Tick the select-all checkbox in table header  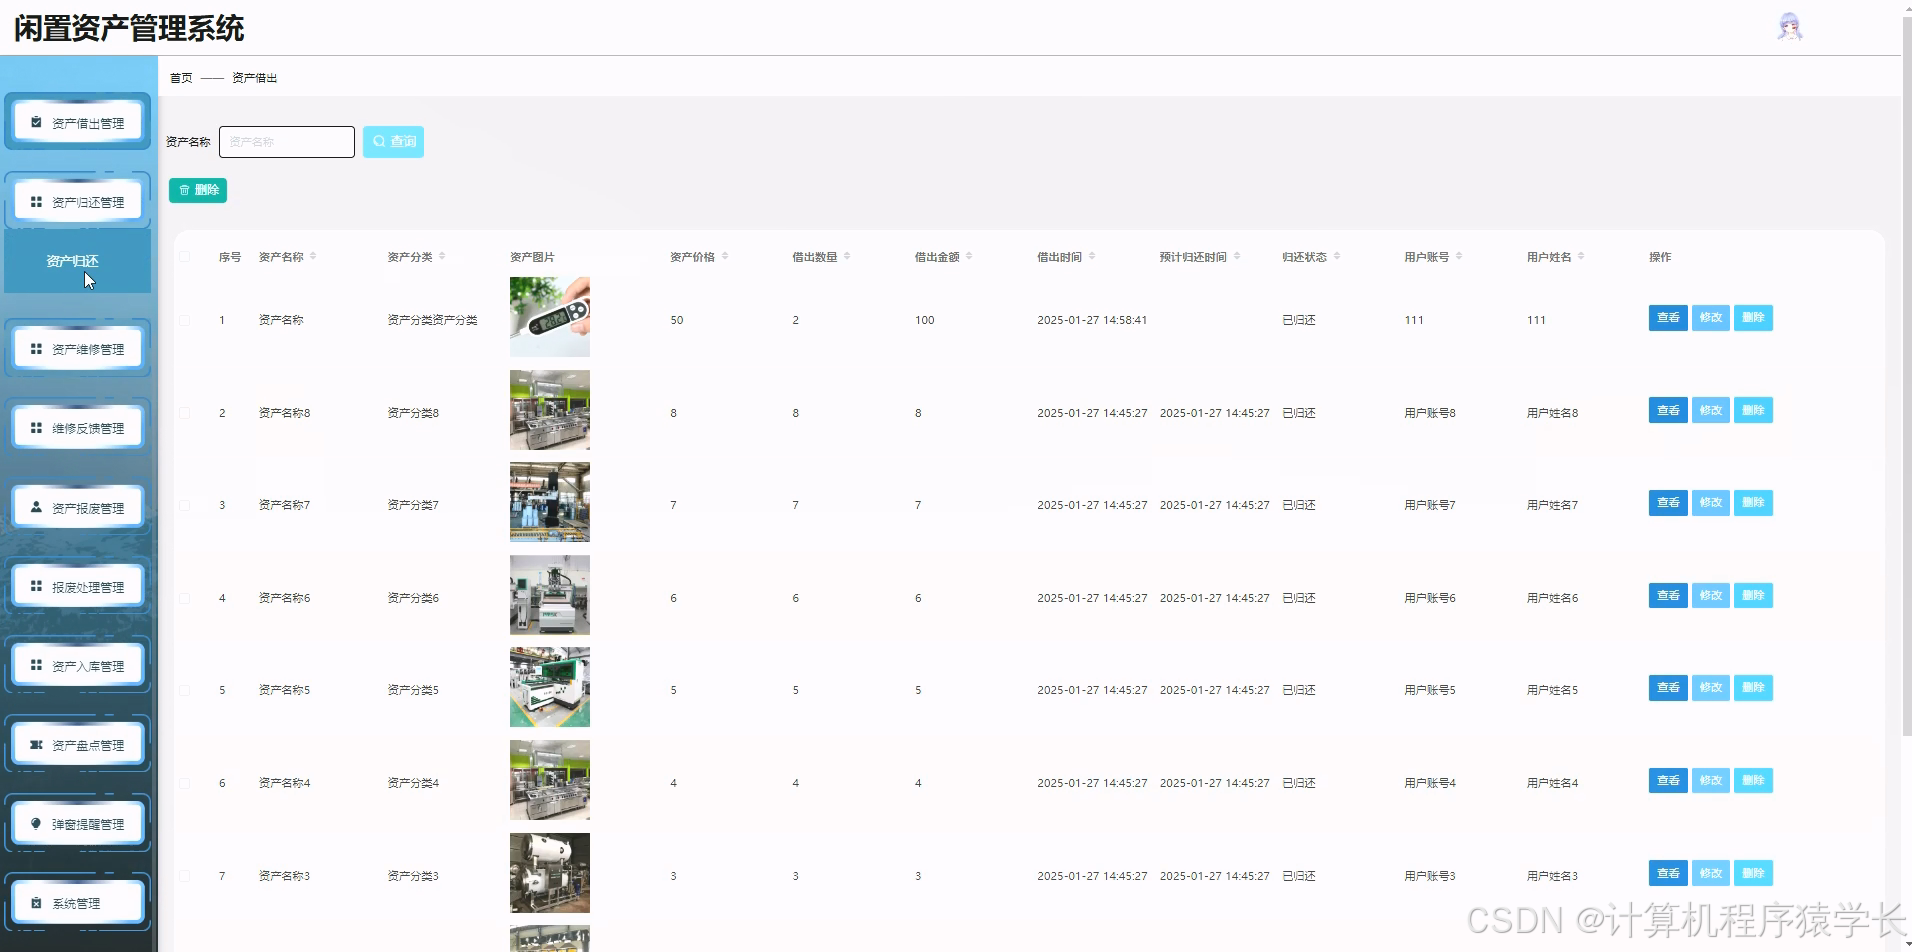pyautogui.click(x=185, y=257)
